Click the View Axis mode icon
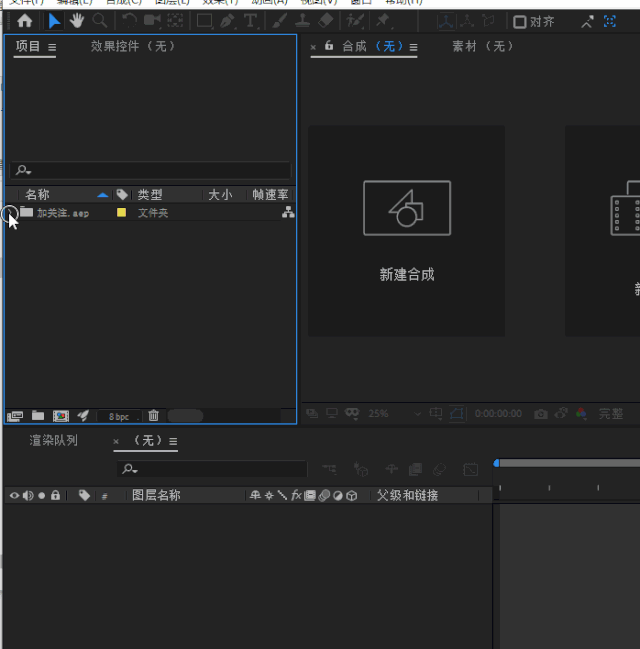 point(489,21)
